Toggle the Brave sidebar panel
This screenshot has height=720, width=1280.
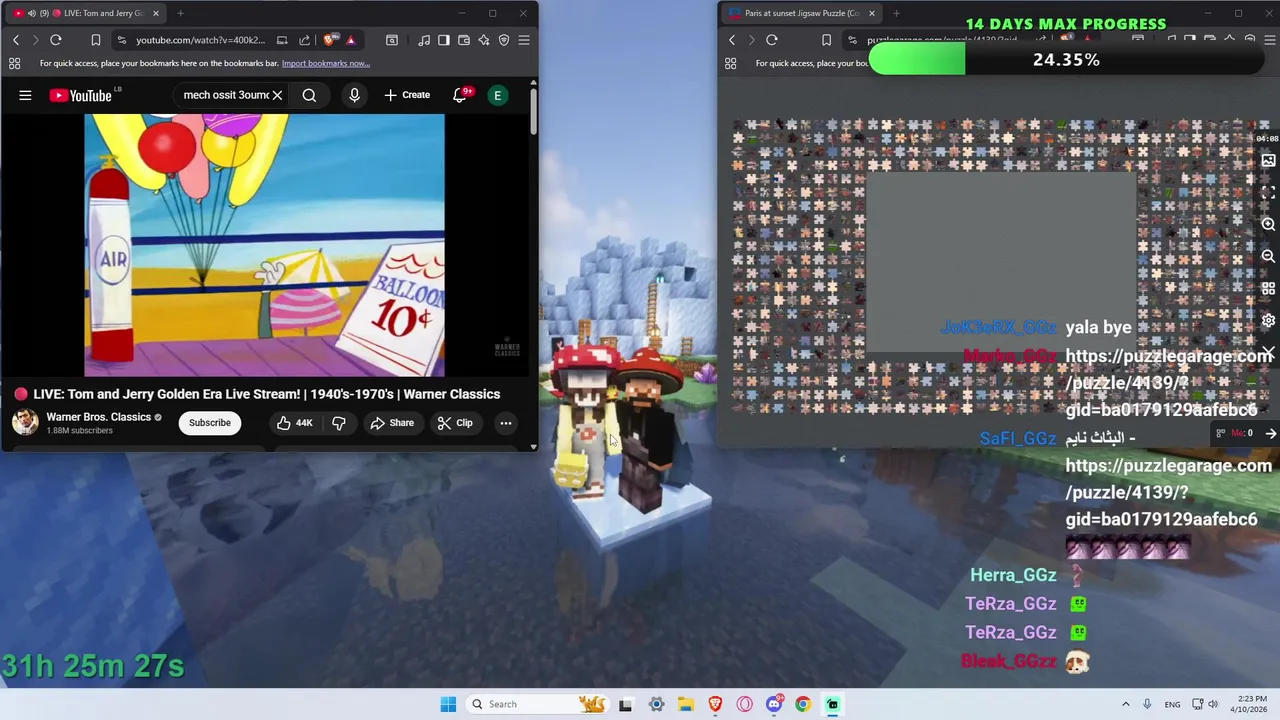[x=444, y=40]
